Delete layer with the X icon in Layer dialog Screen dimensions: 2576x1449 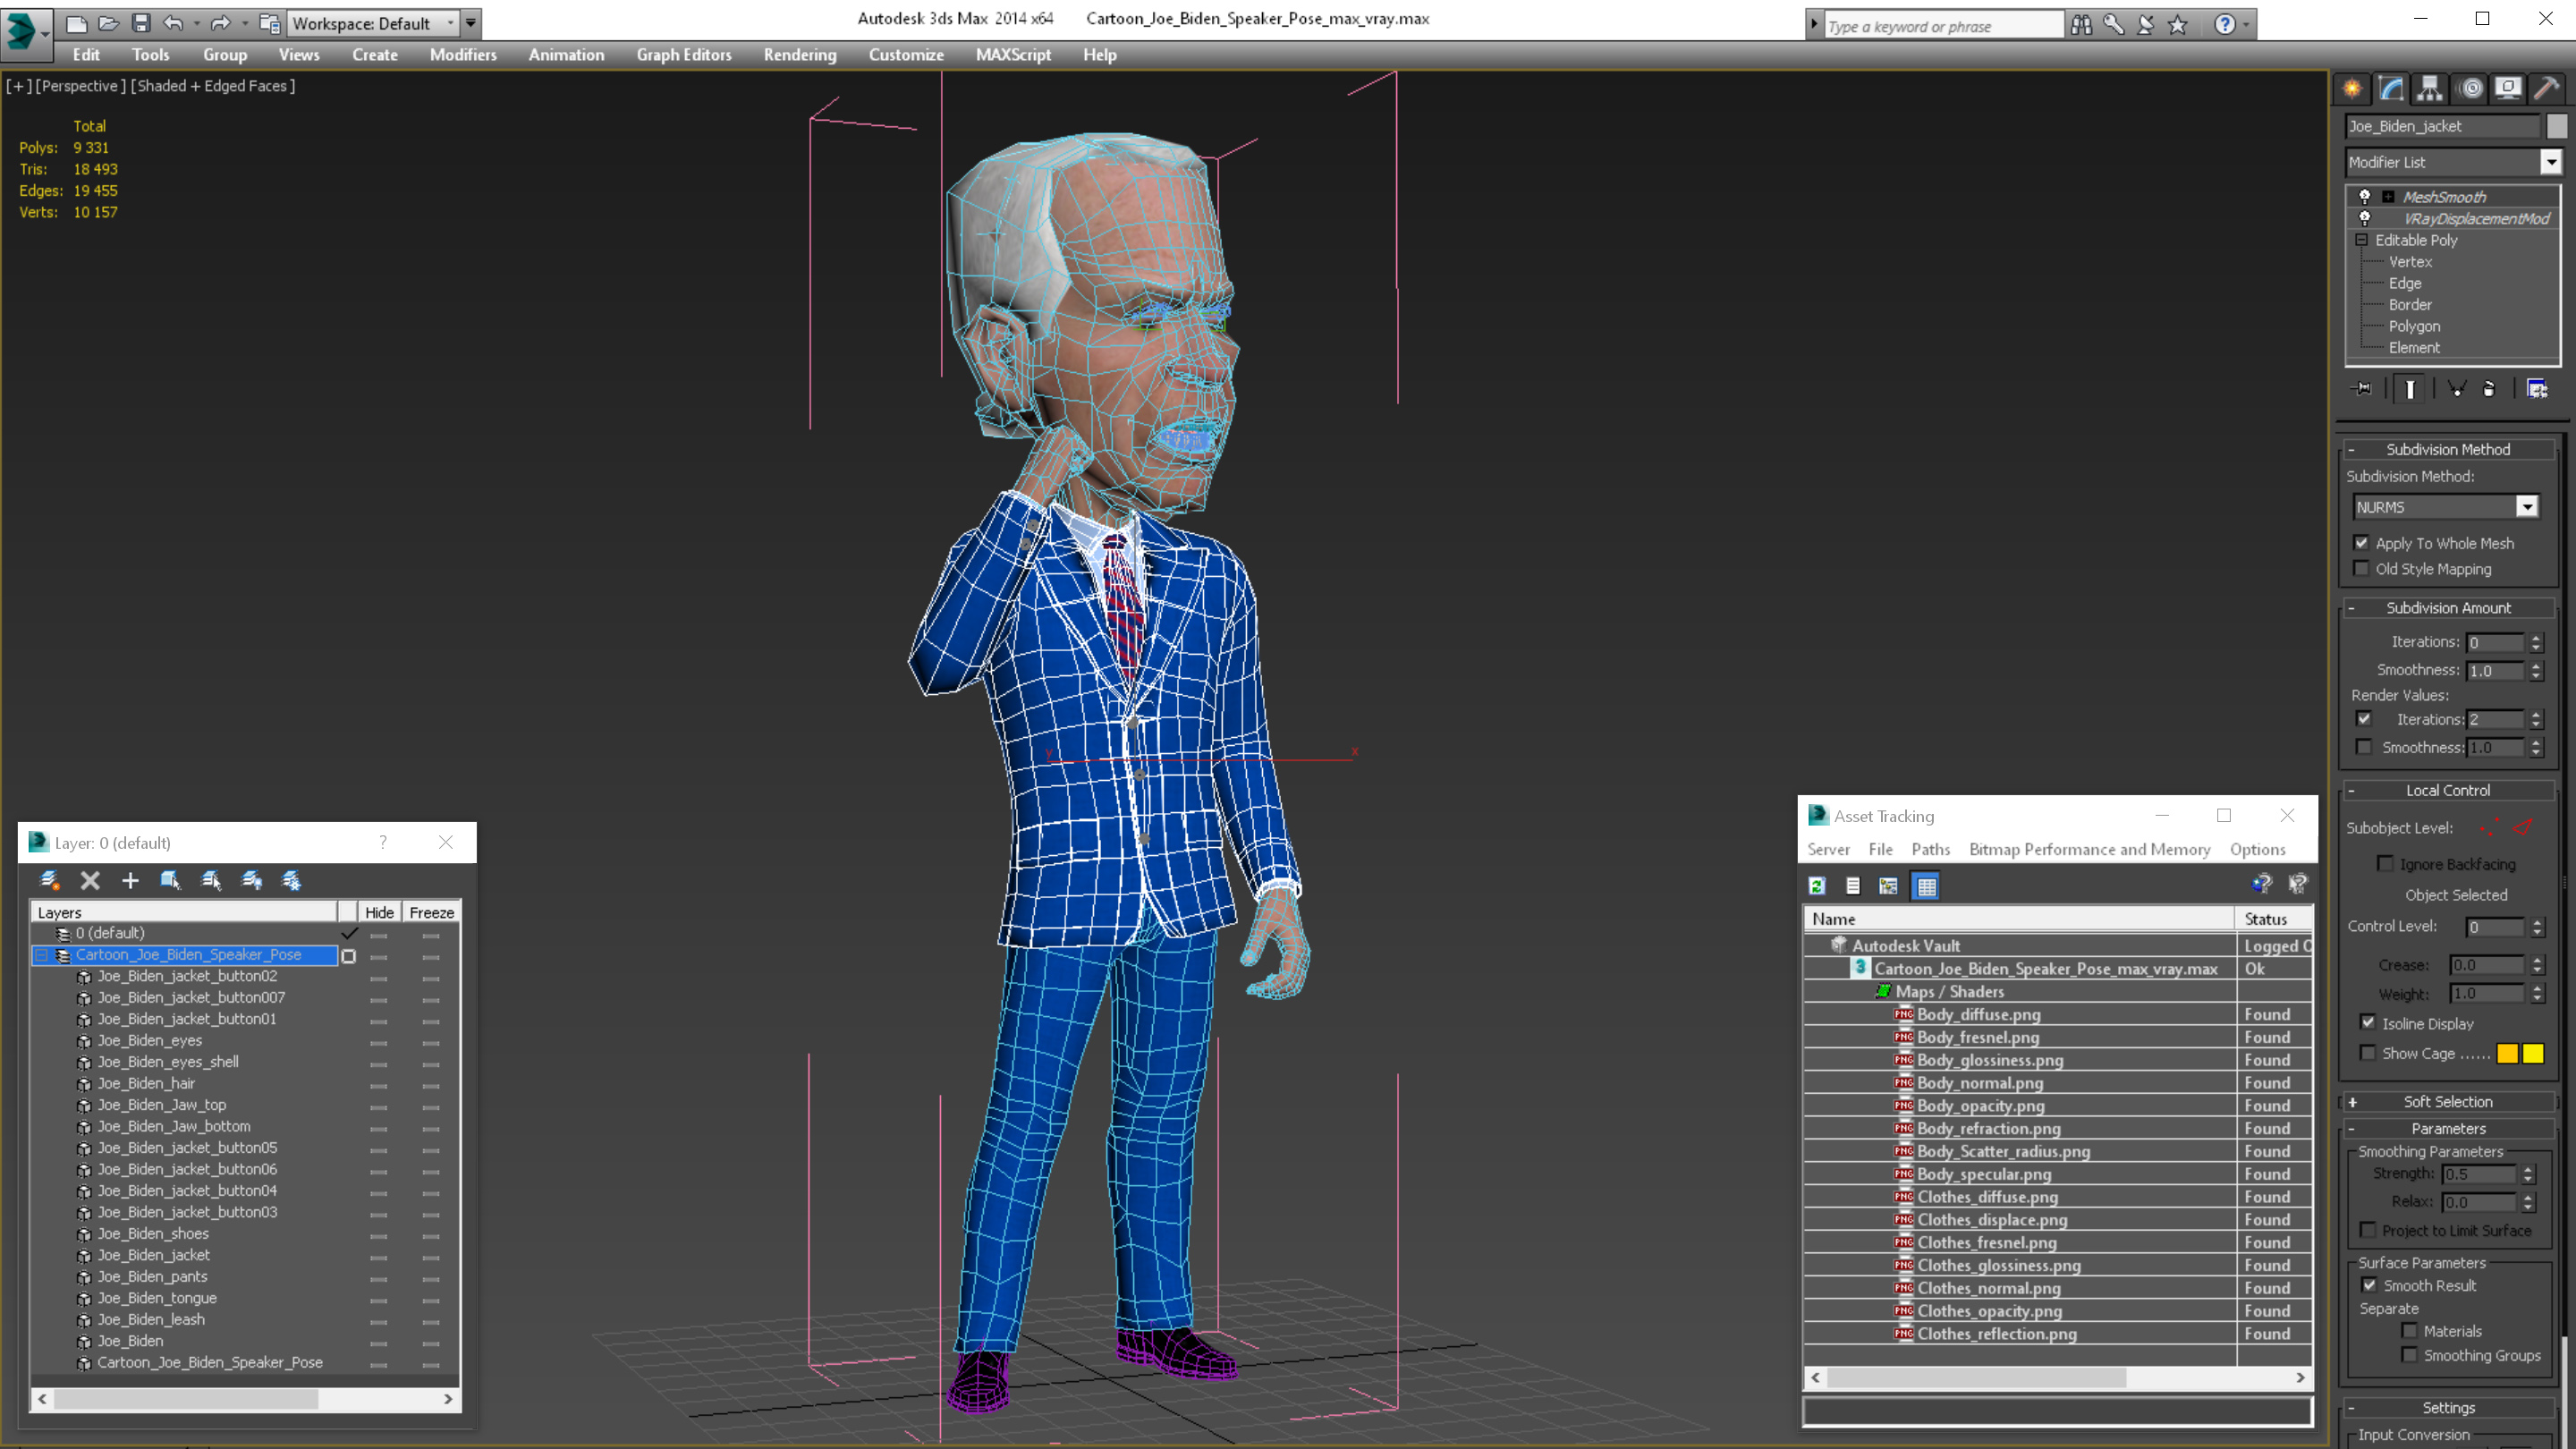(x=90, y=880)
